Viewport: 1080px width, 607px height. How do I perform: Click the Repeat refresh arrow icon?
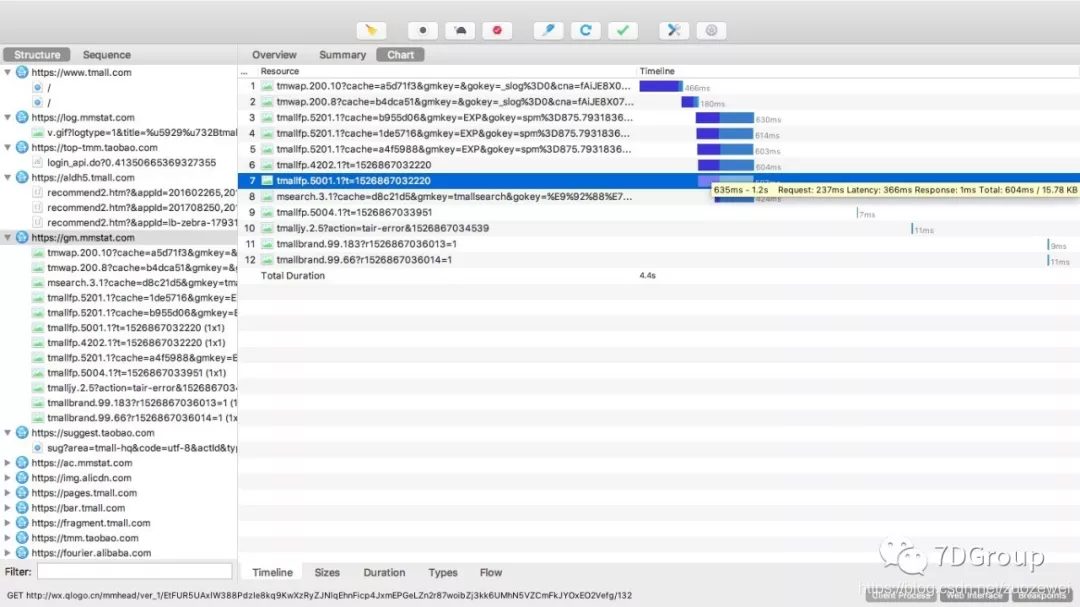click(585, 30)
